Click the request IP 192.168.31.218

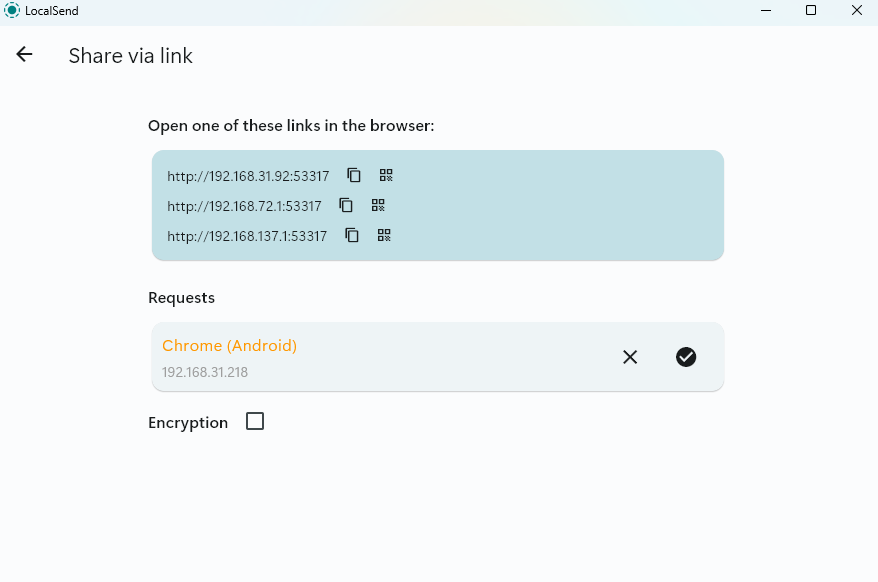click(x=205, y=372)
